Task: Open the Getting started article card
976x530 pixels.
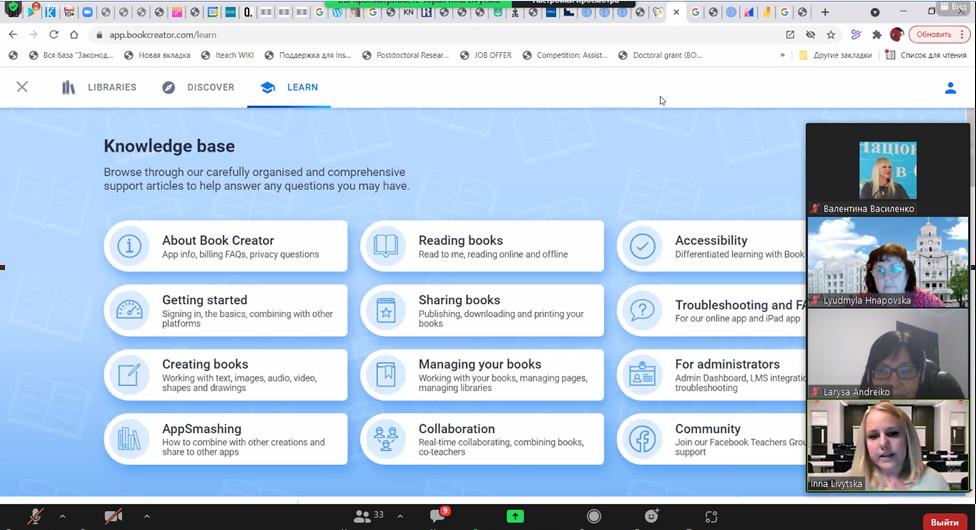Action: tap(226, 310)
